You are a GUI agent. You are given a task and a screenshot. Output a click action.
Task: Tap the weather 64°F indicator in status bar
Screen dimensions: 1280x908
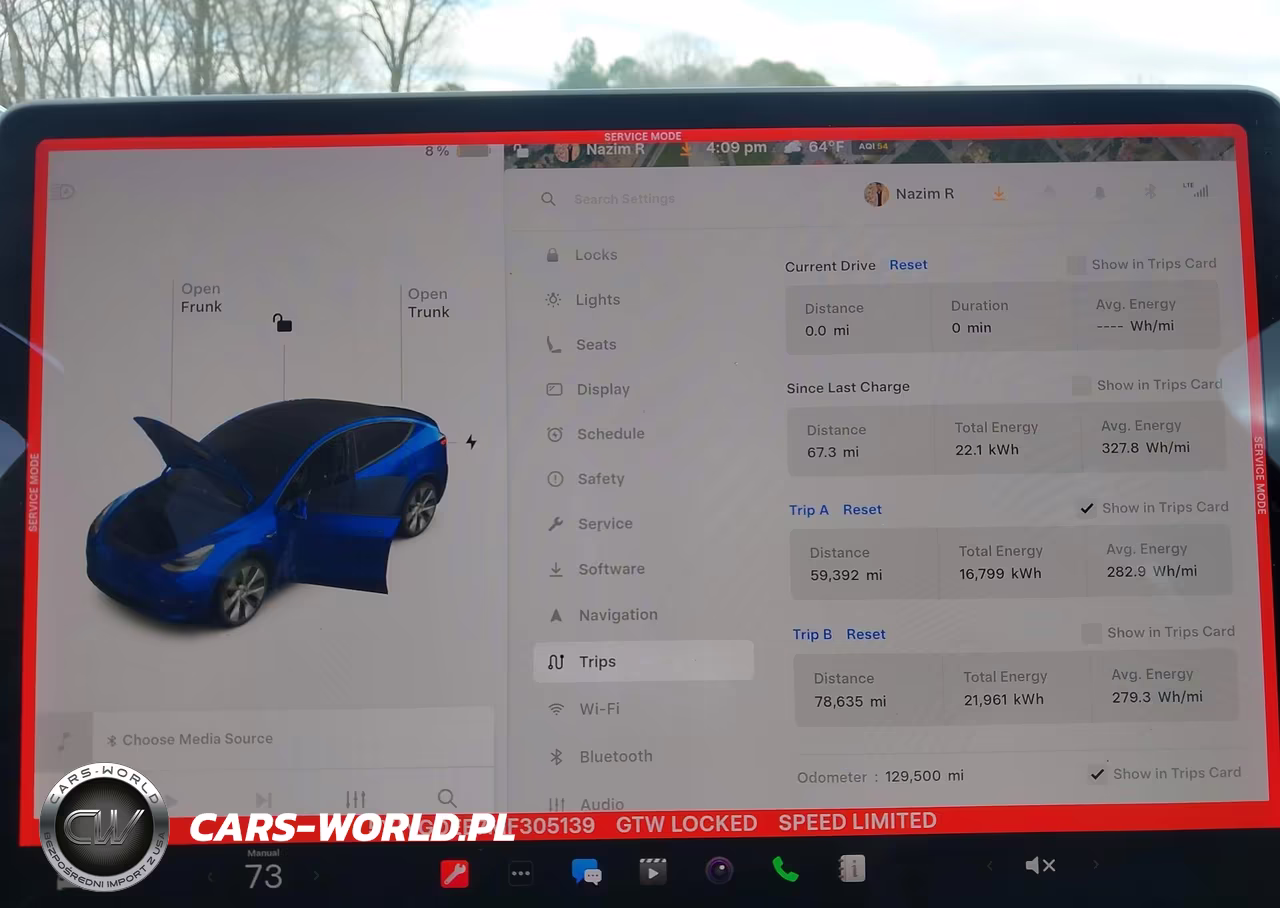pos(815,148)
